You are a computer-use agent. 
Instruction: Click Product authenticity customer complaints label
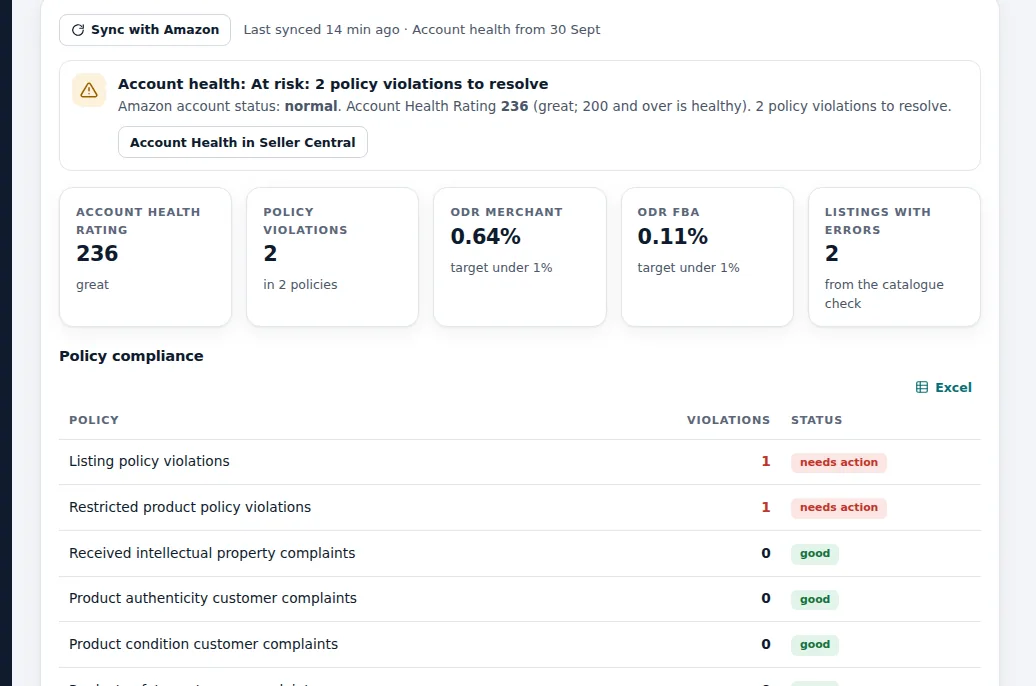coord(213,598)
